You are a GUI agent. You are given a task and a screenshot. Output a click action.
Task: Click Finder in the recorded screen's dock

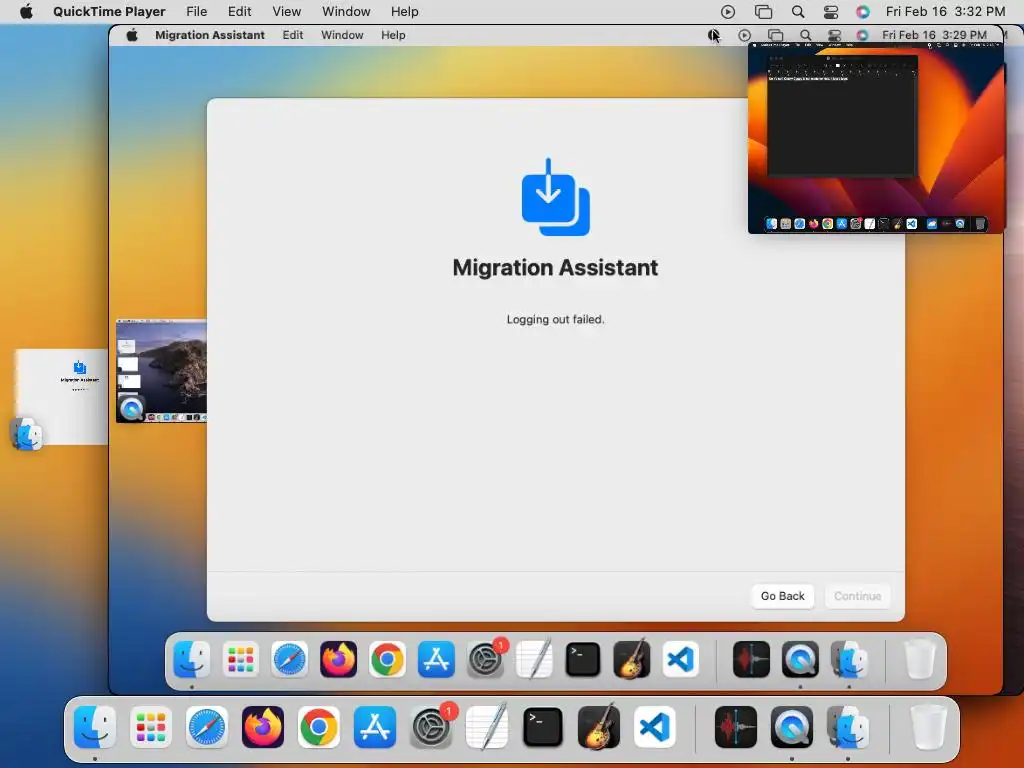191,660
